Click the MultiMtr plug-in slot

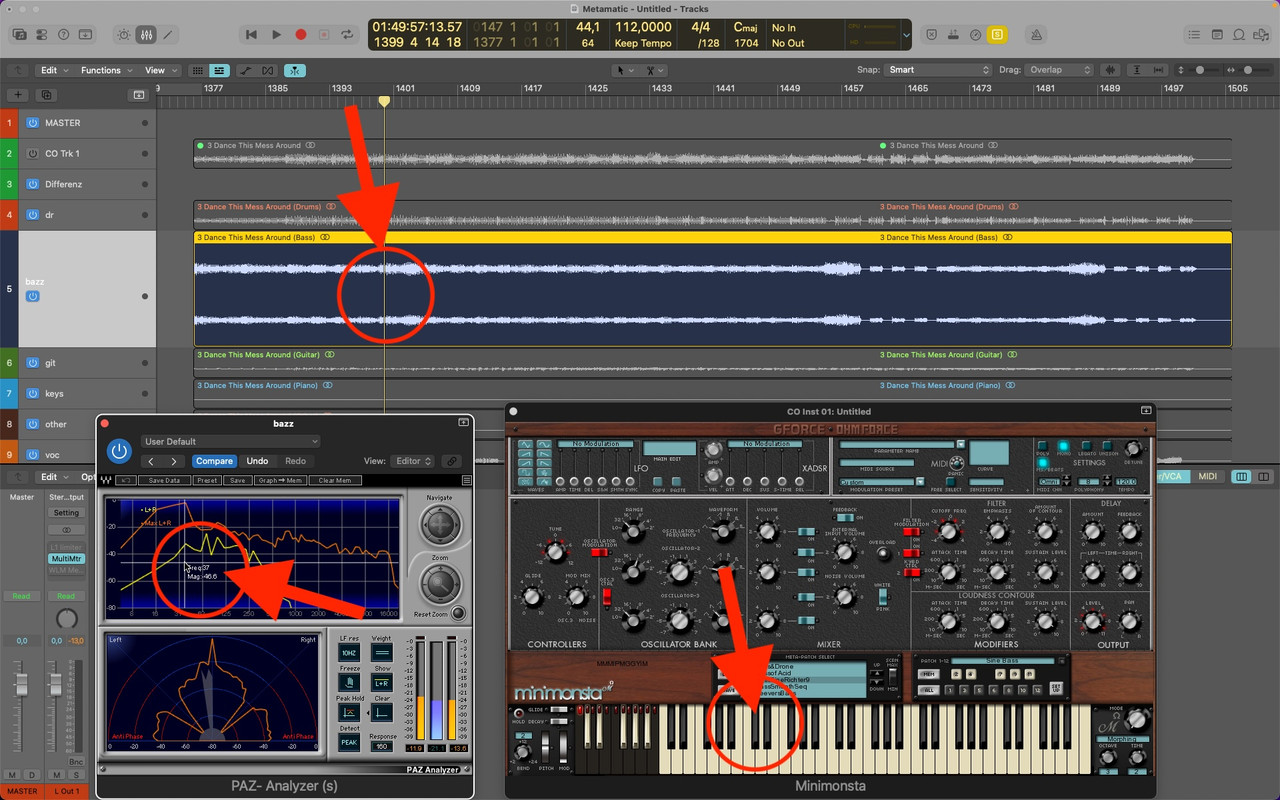(x=66, y=558)
